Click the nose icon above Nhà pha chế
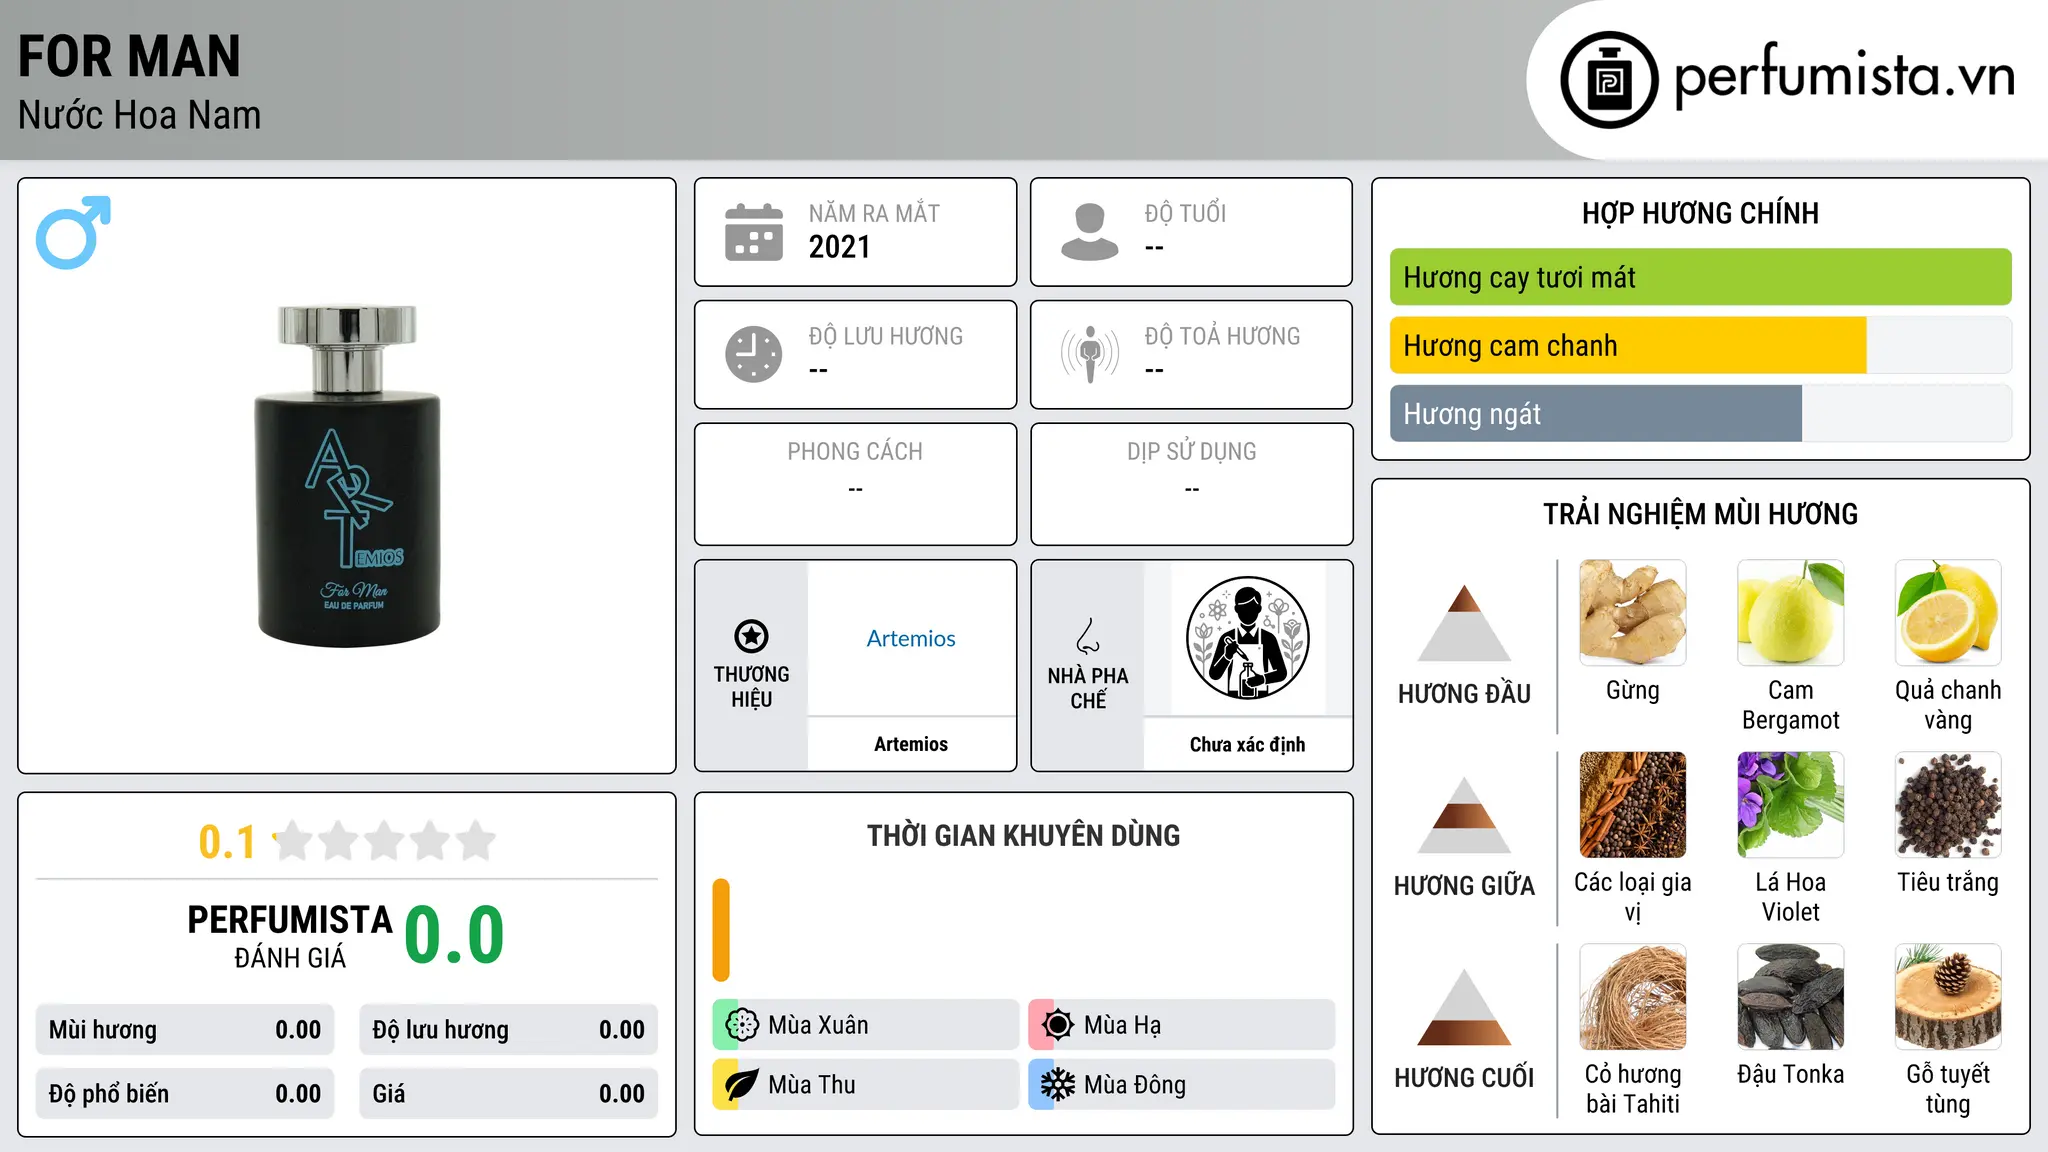The height and width of the screenshot is (1152, 2048). [x=1088, y=636]
